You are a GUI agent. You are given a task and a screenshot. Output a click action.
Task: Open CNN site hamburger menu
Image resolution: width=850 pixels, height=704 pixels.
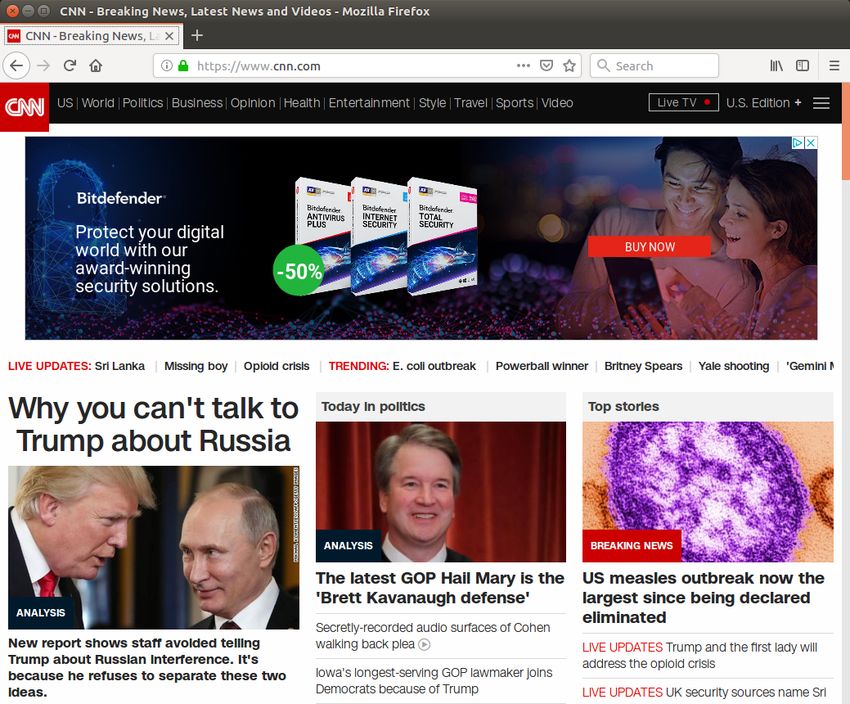(x=821, y=103)
